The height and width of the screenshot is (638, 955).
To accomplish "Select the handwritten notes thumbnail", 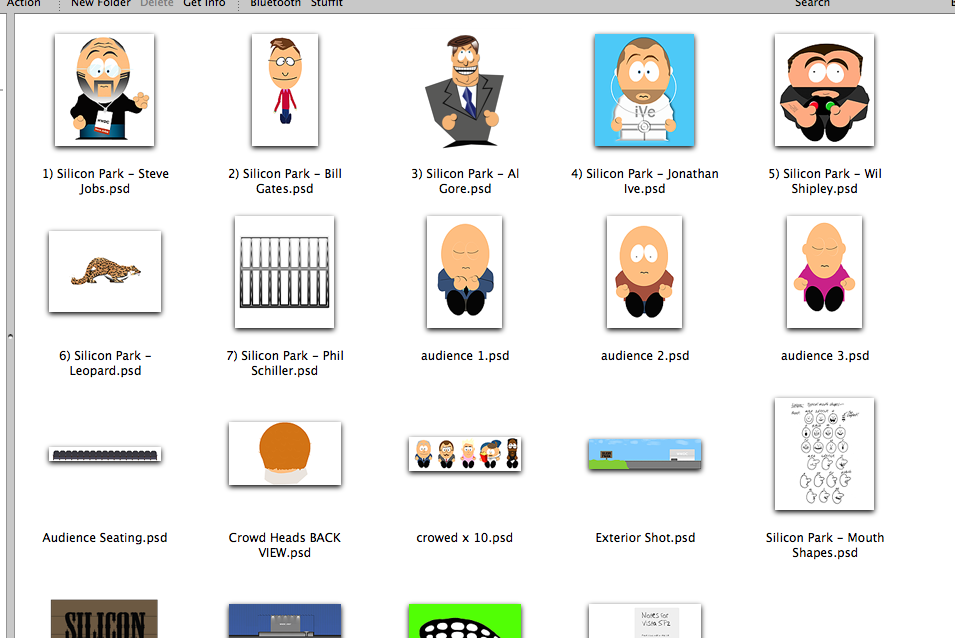I will point(645,621).
